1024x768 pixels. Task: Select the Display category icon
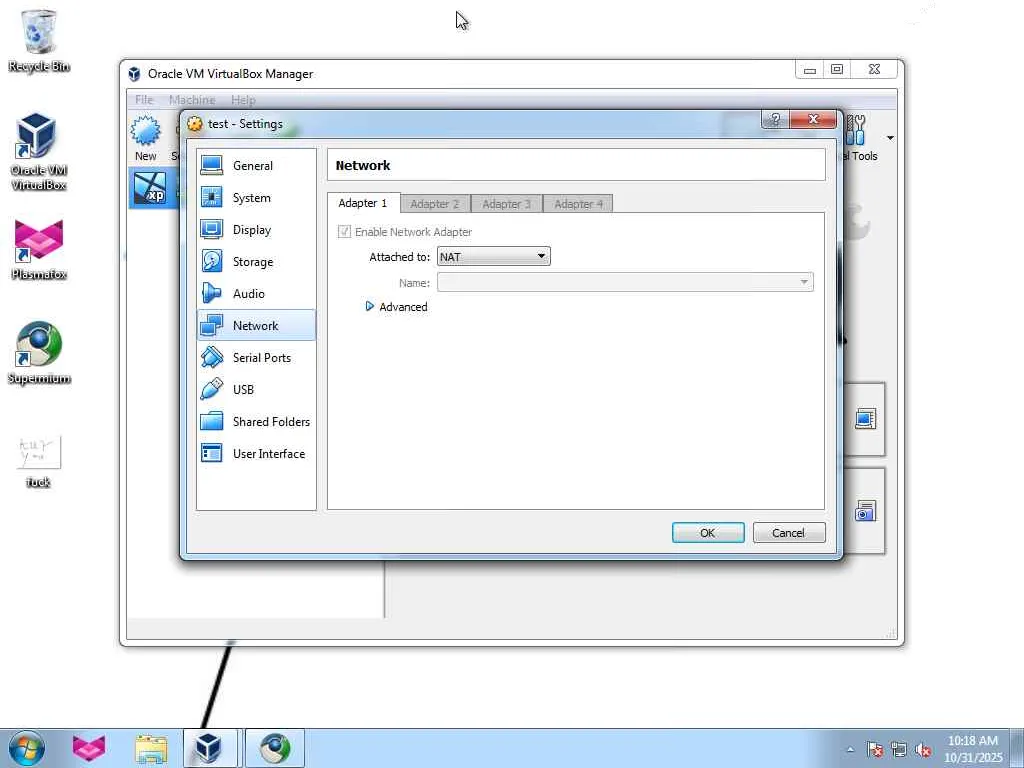(x=212, y=229)
